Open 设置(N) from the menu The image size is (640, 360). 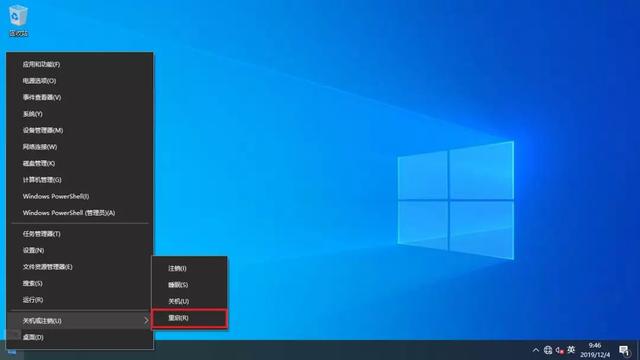coord(80,250)
